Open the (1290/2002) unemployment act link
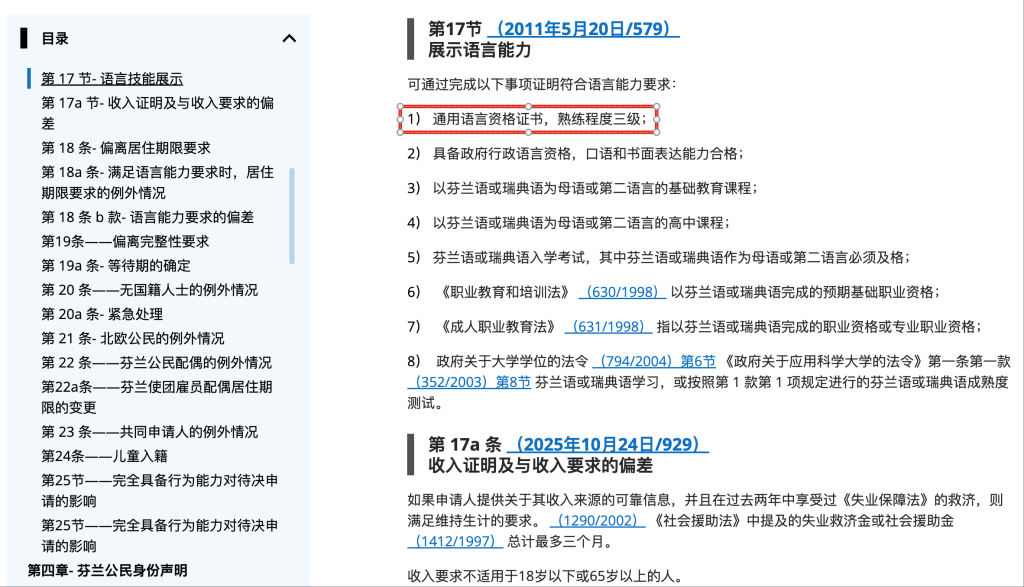Image resolution: width=1024 pixels, height=587 pixels. (x=597, y=521)
